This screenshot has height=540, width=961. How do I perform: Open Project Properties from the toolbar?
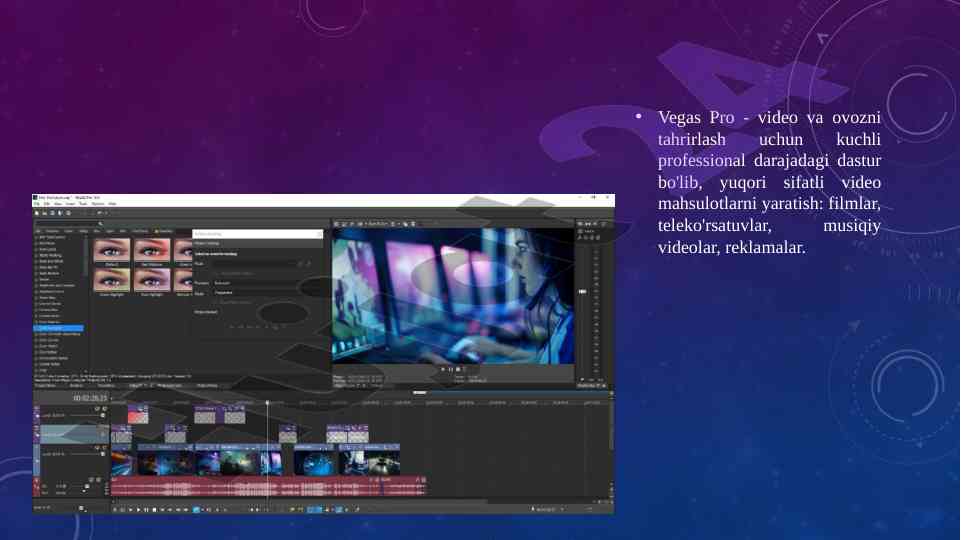pyautogui.click(x=68, y=213)
